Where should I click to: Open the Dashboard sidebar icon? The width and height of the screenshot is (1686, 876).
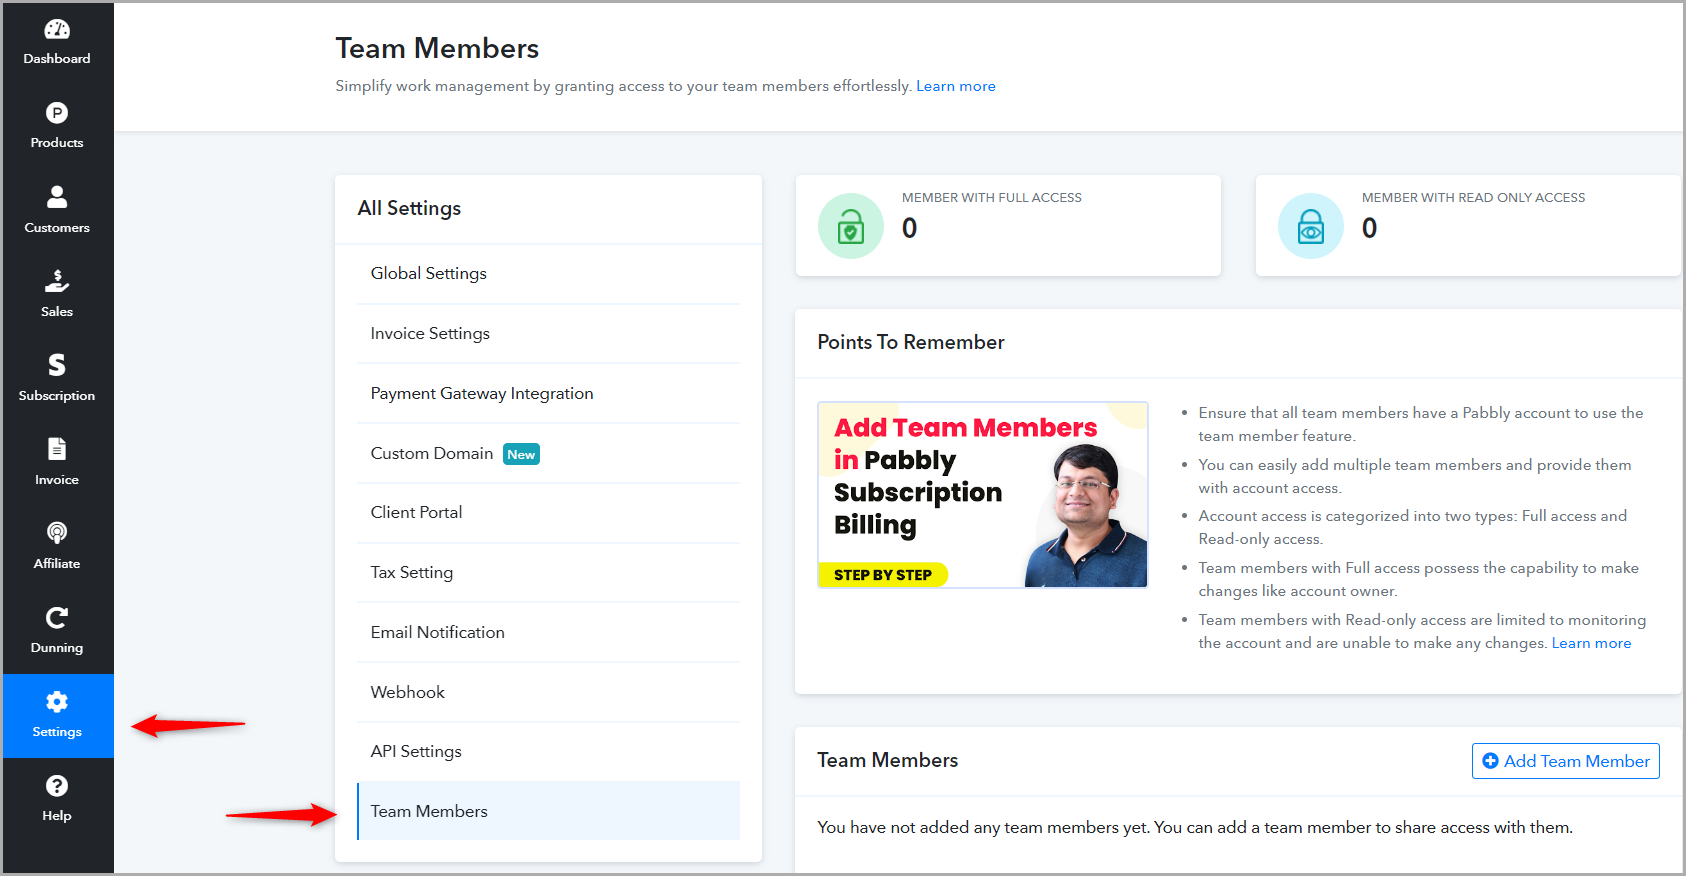coord(57,29)
